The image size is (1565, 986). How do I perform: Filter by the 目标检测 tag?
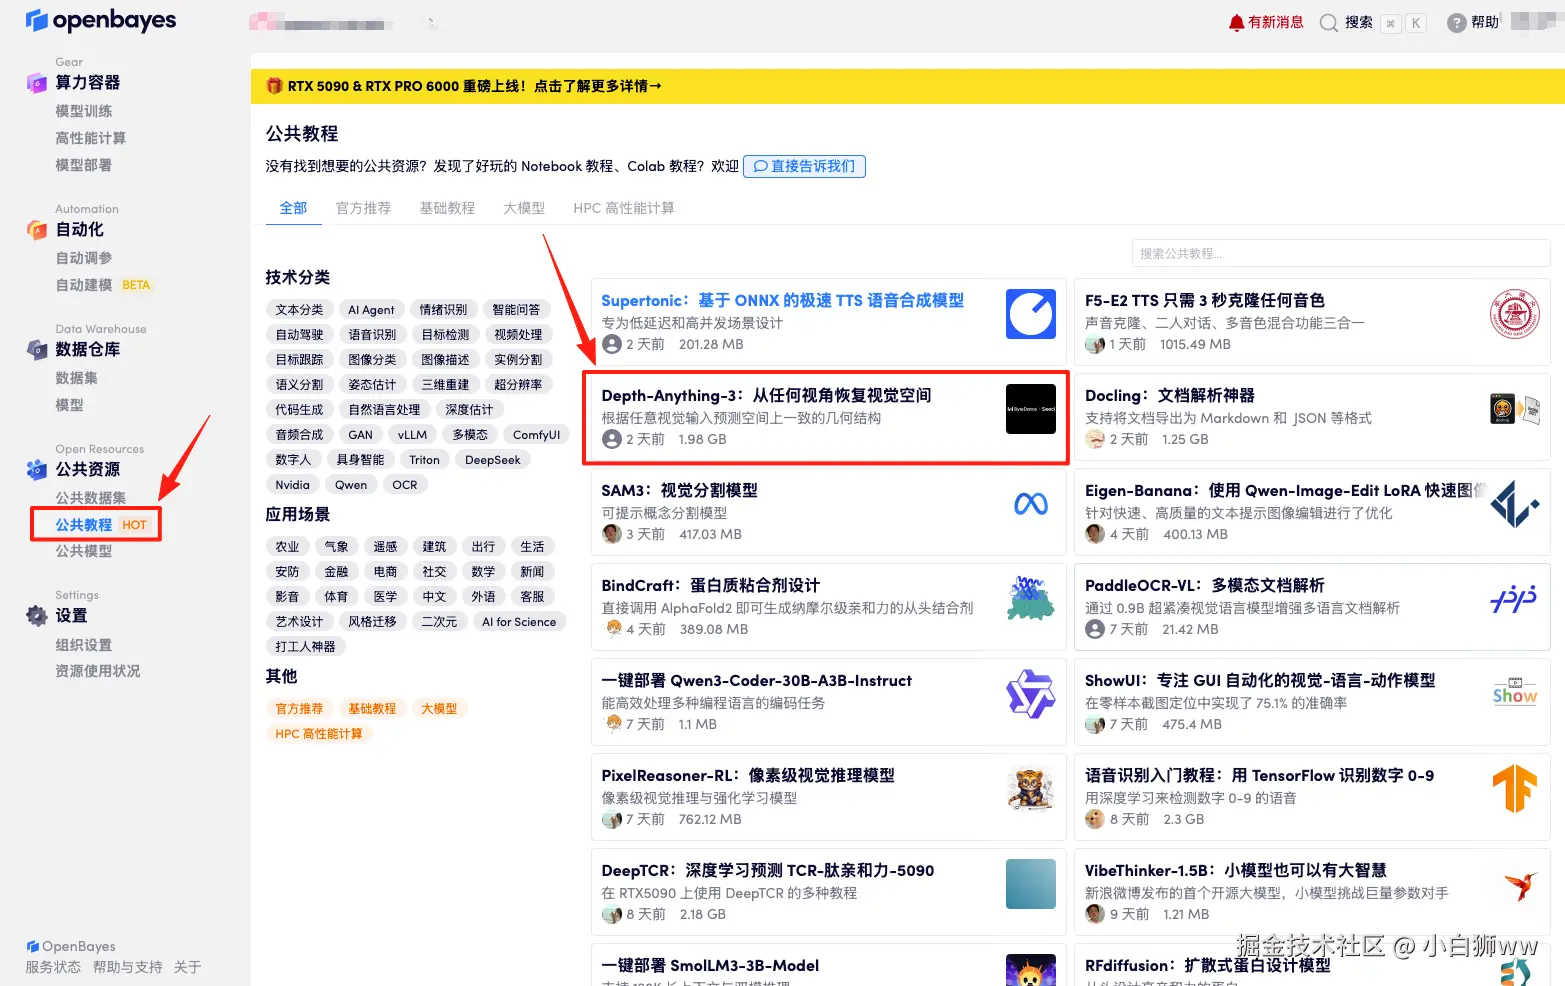[445, 335]
